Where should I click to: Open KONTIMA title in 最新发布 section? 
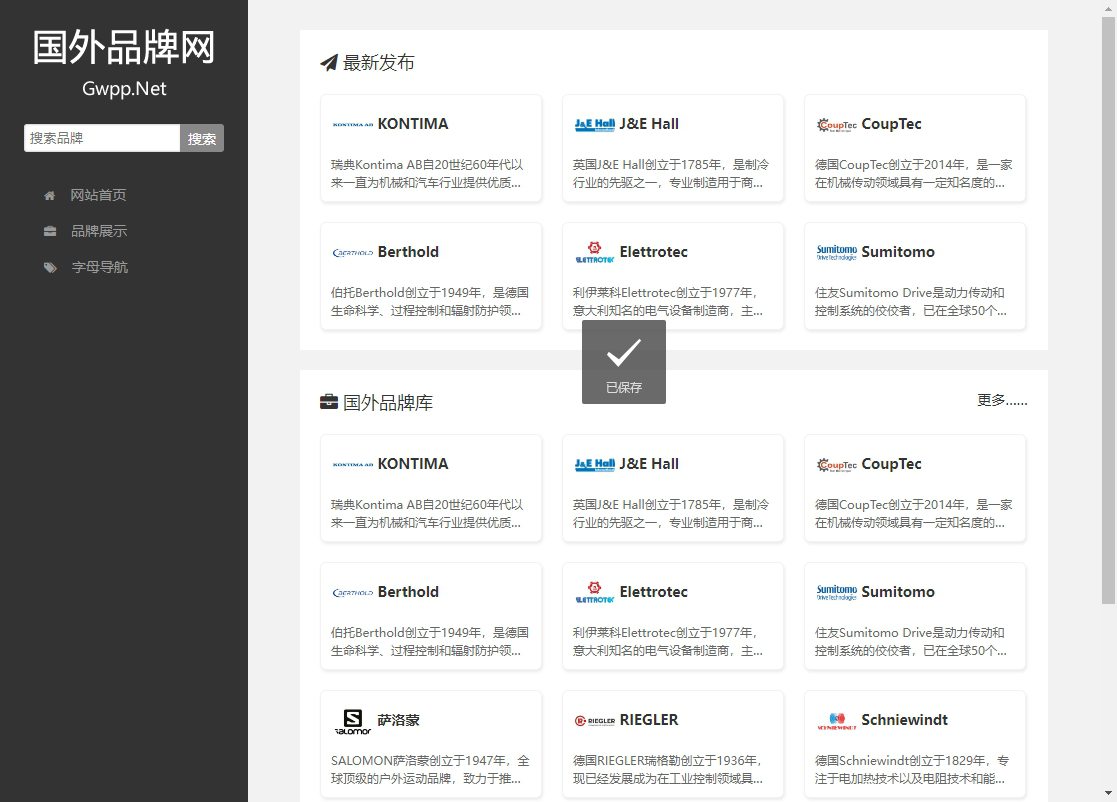coord(412,124)
